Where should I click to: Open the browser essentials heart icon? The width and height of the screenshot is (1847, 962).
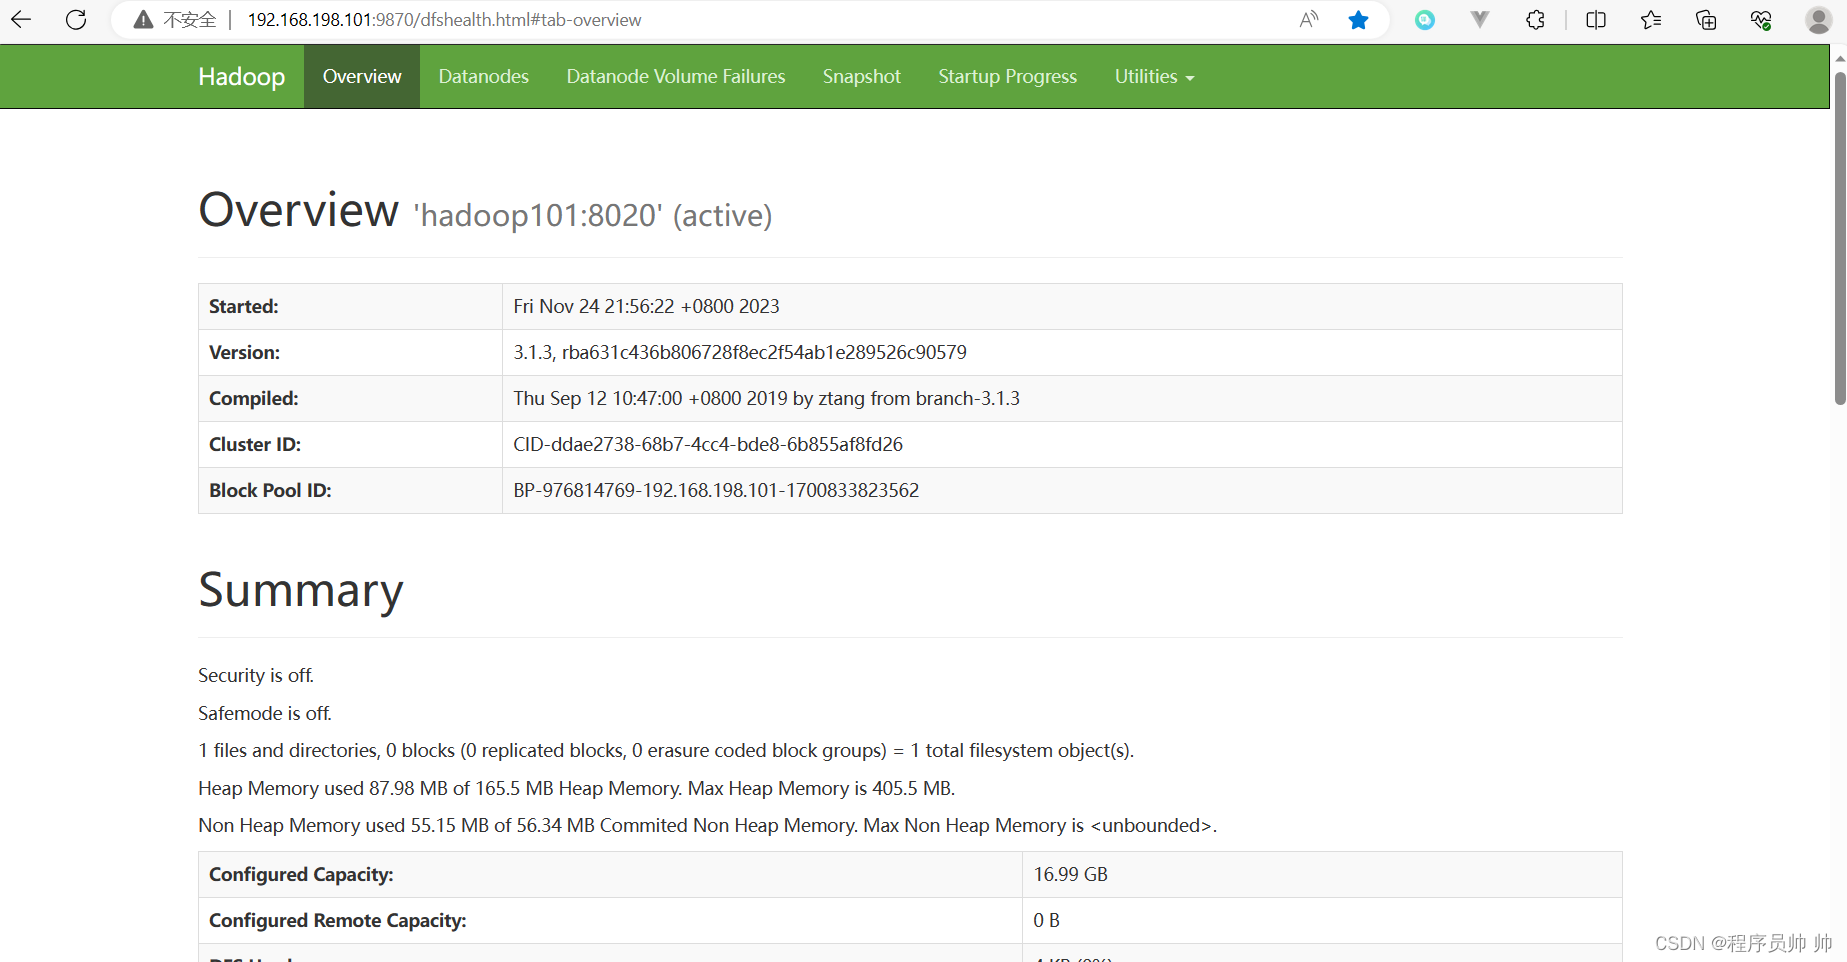click(x=1761, y=20)
